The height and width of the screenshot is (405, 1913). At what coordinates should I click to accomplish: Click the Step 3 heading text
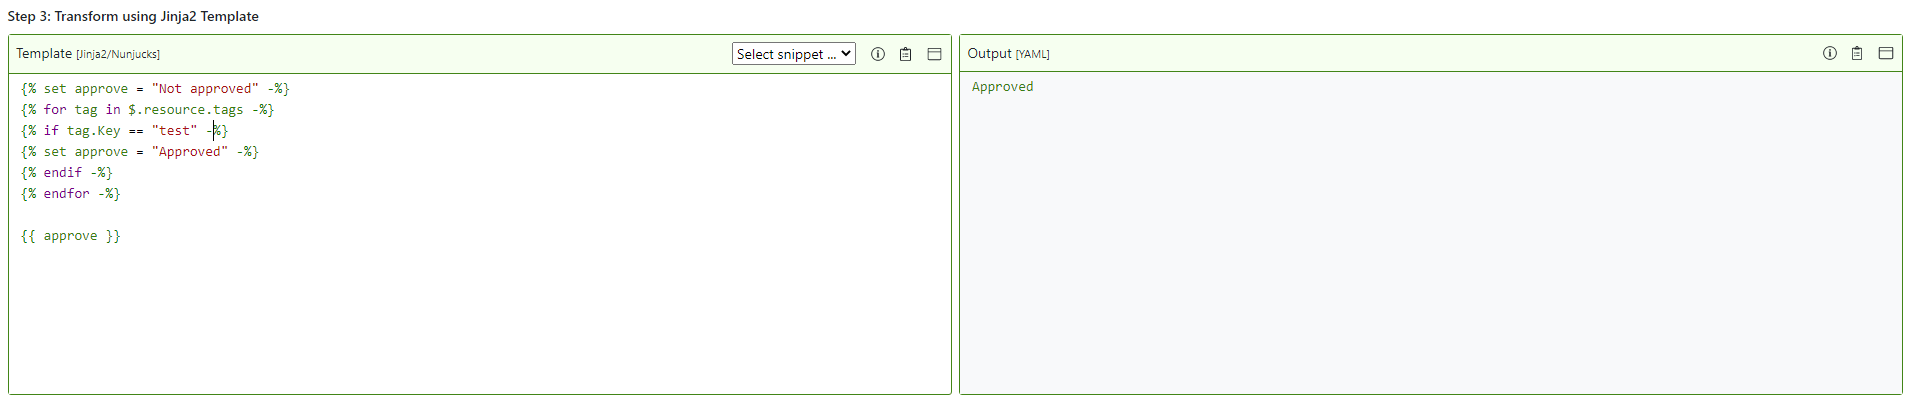pos(133,16)
